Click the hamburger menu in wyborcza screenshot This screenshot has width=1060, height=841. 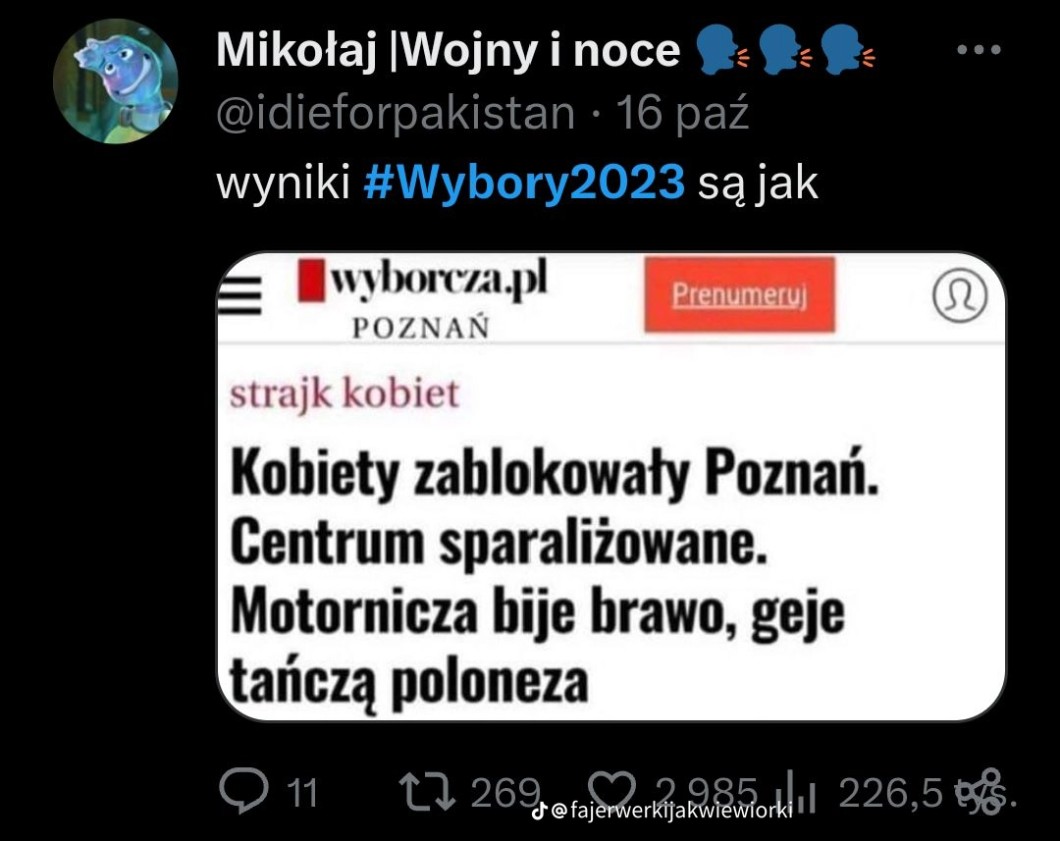pyautogui.click(x=239, y=295)
